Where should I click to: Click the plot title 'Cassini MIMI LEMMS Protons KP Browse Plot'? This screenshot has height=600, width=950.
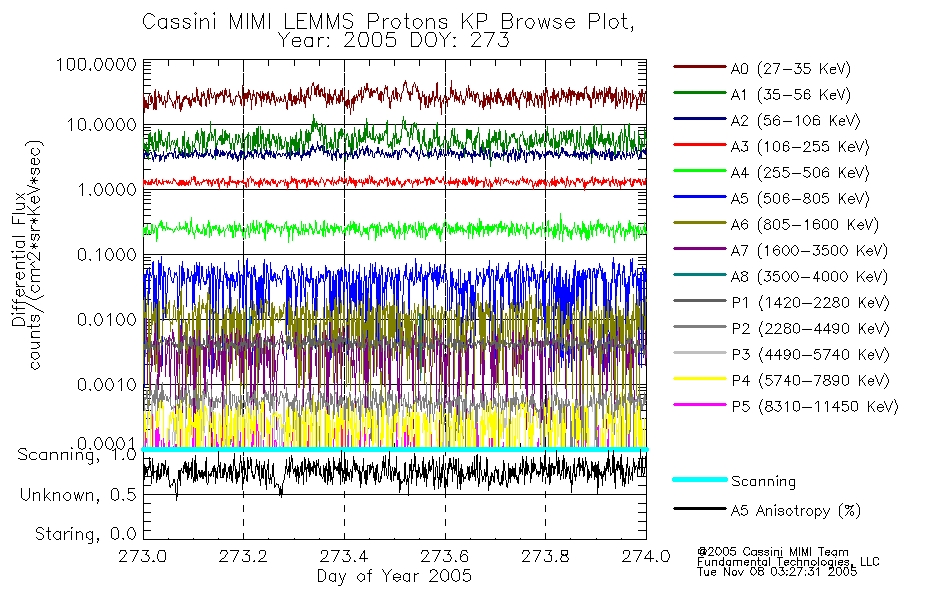pos(388,21)
